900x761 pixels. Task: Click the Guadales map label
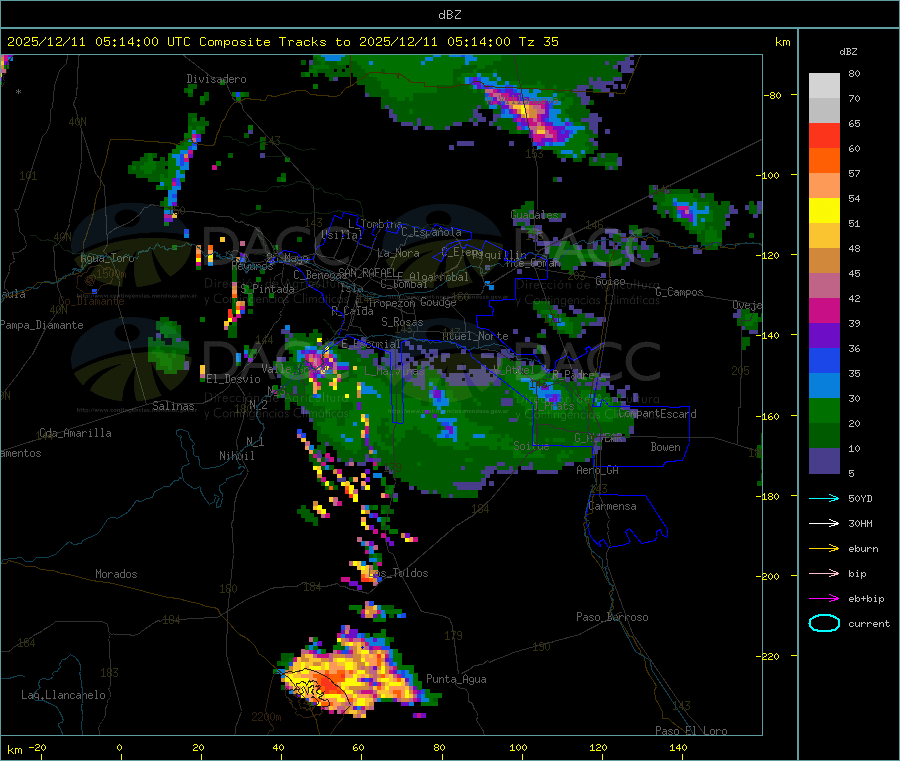coord(534,215)
